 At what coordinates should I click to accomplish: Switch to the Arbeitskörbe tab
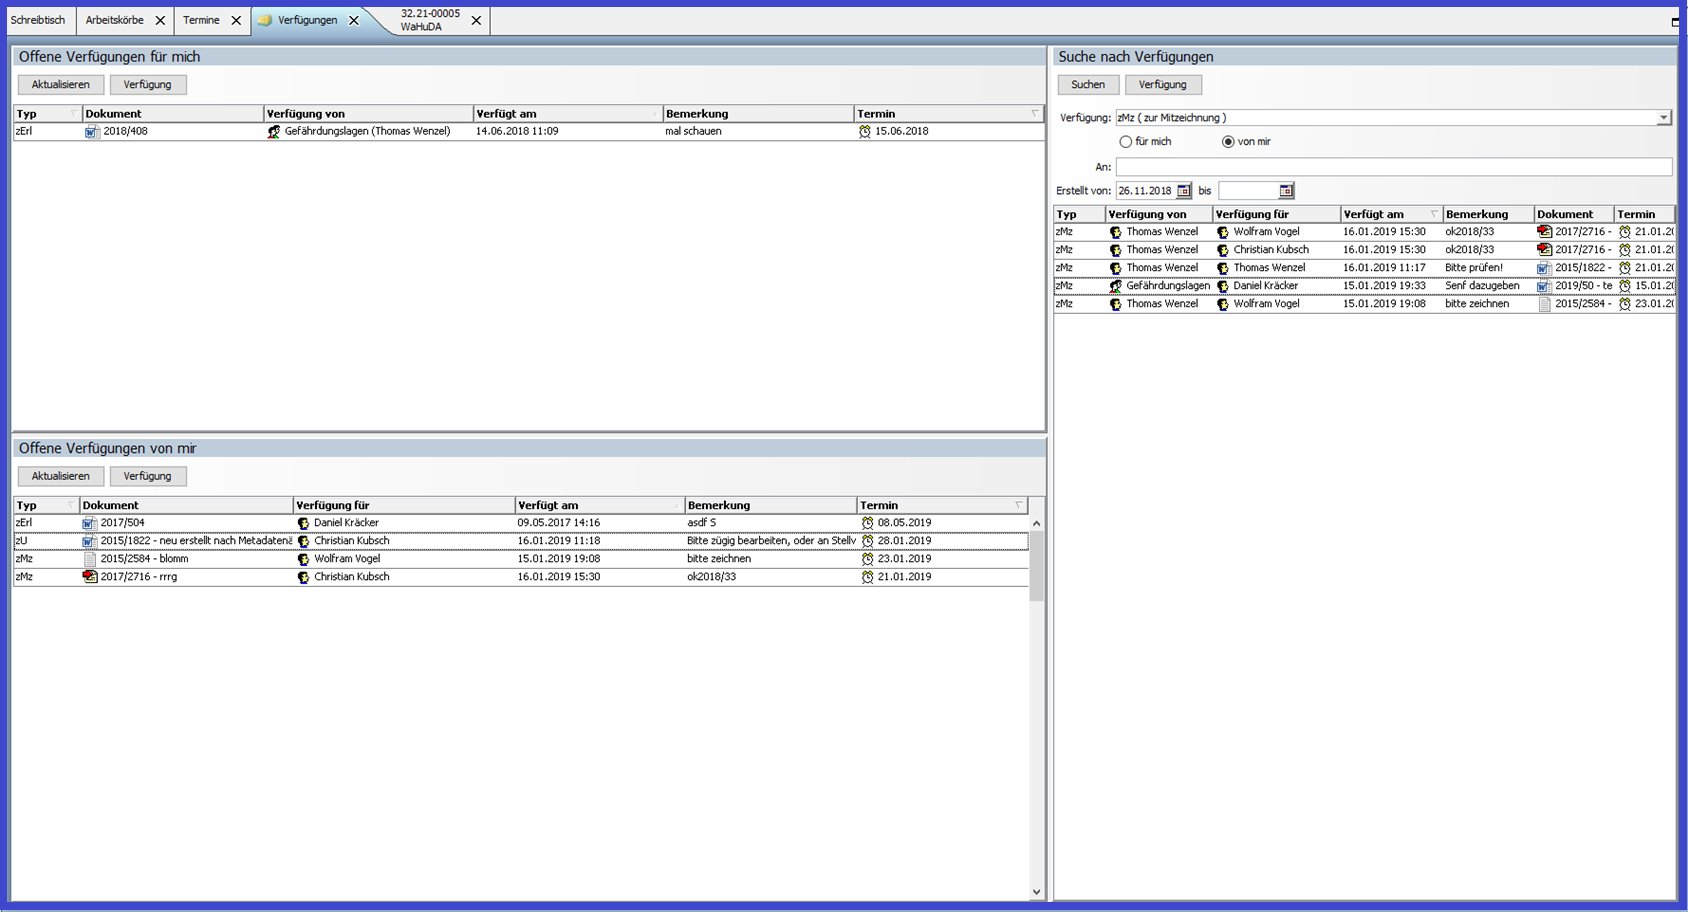pos(114,20)
